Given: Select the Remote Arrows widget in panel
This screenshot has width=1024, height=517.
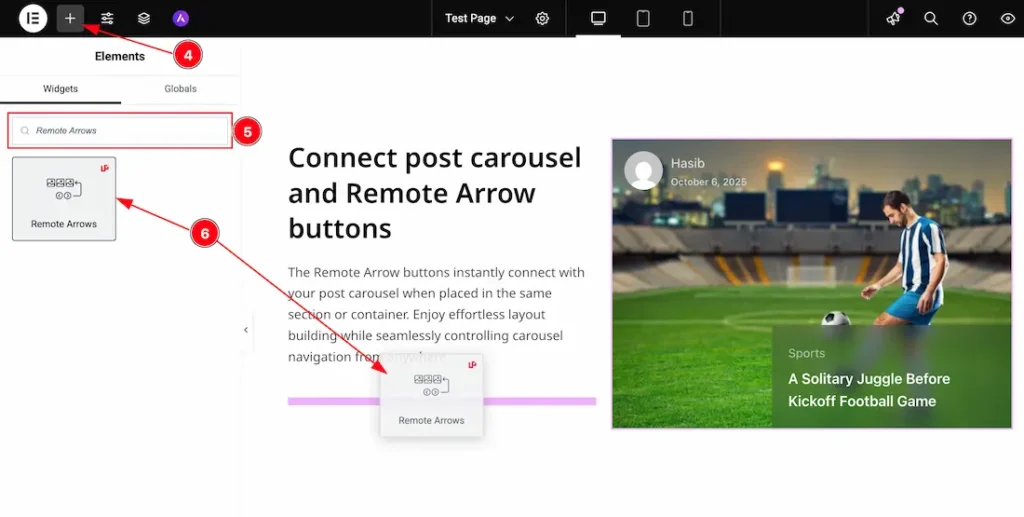Looking at the screenshot, I should coord(64,198).
